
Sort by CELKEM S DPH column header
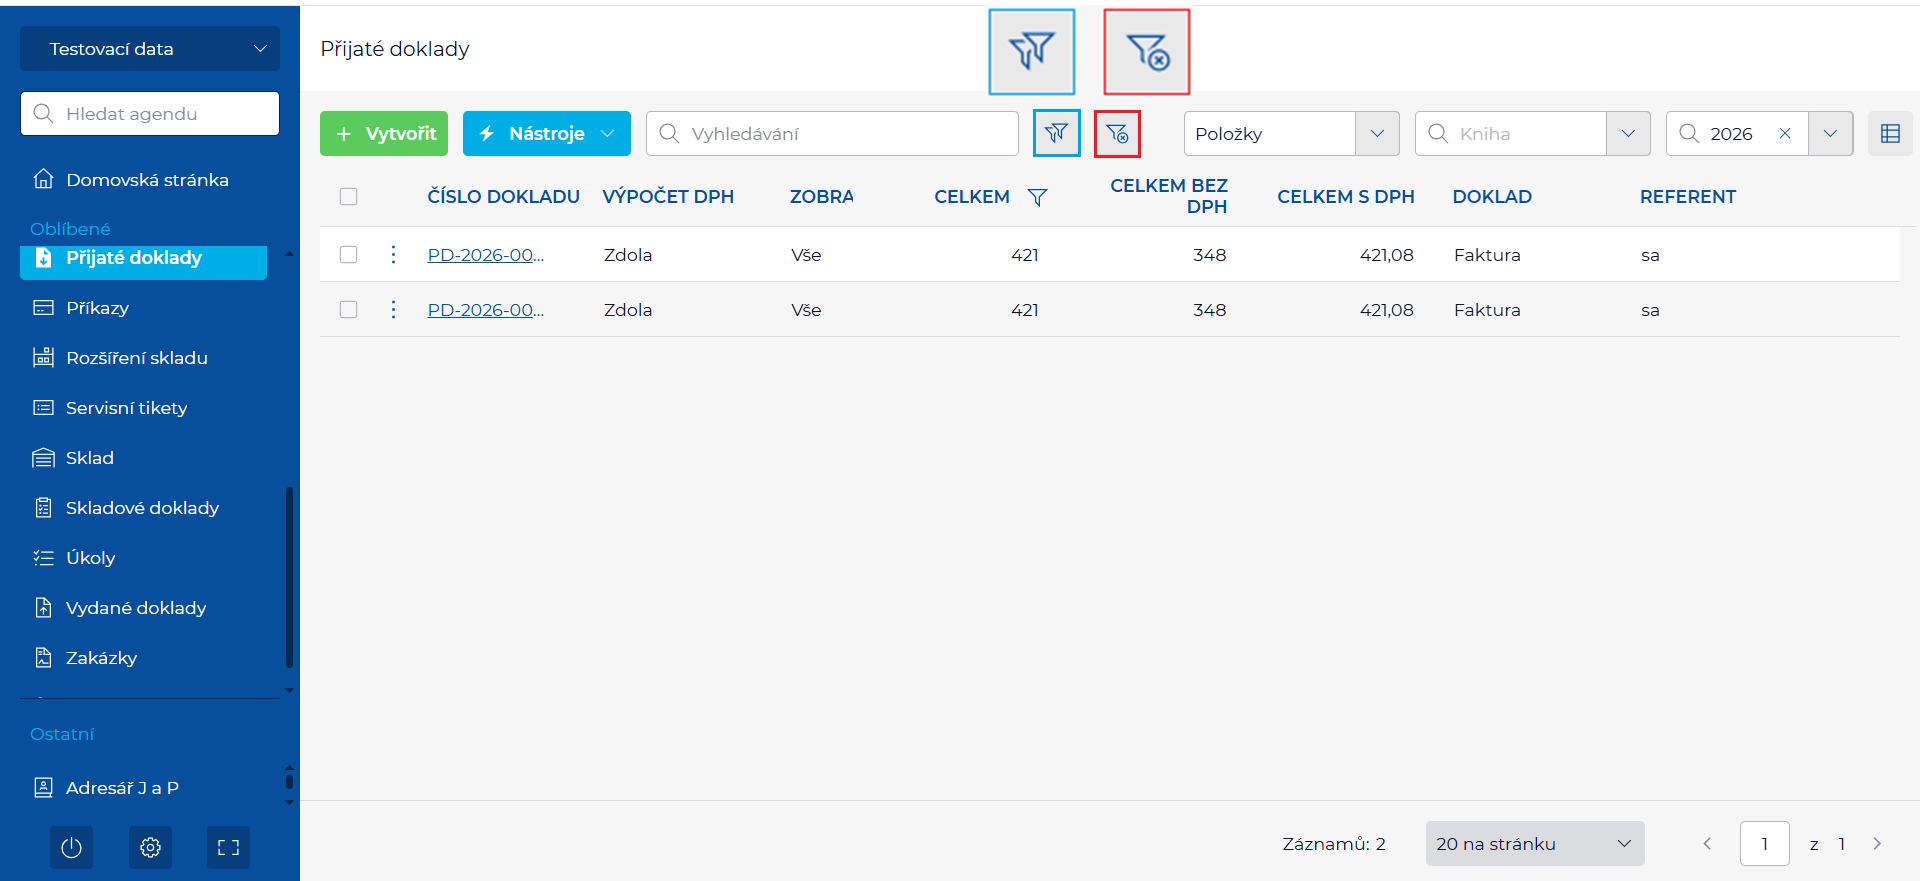click(x=1346, y=197)
